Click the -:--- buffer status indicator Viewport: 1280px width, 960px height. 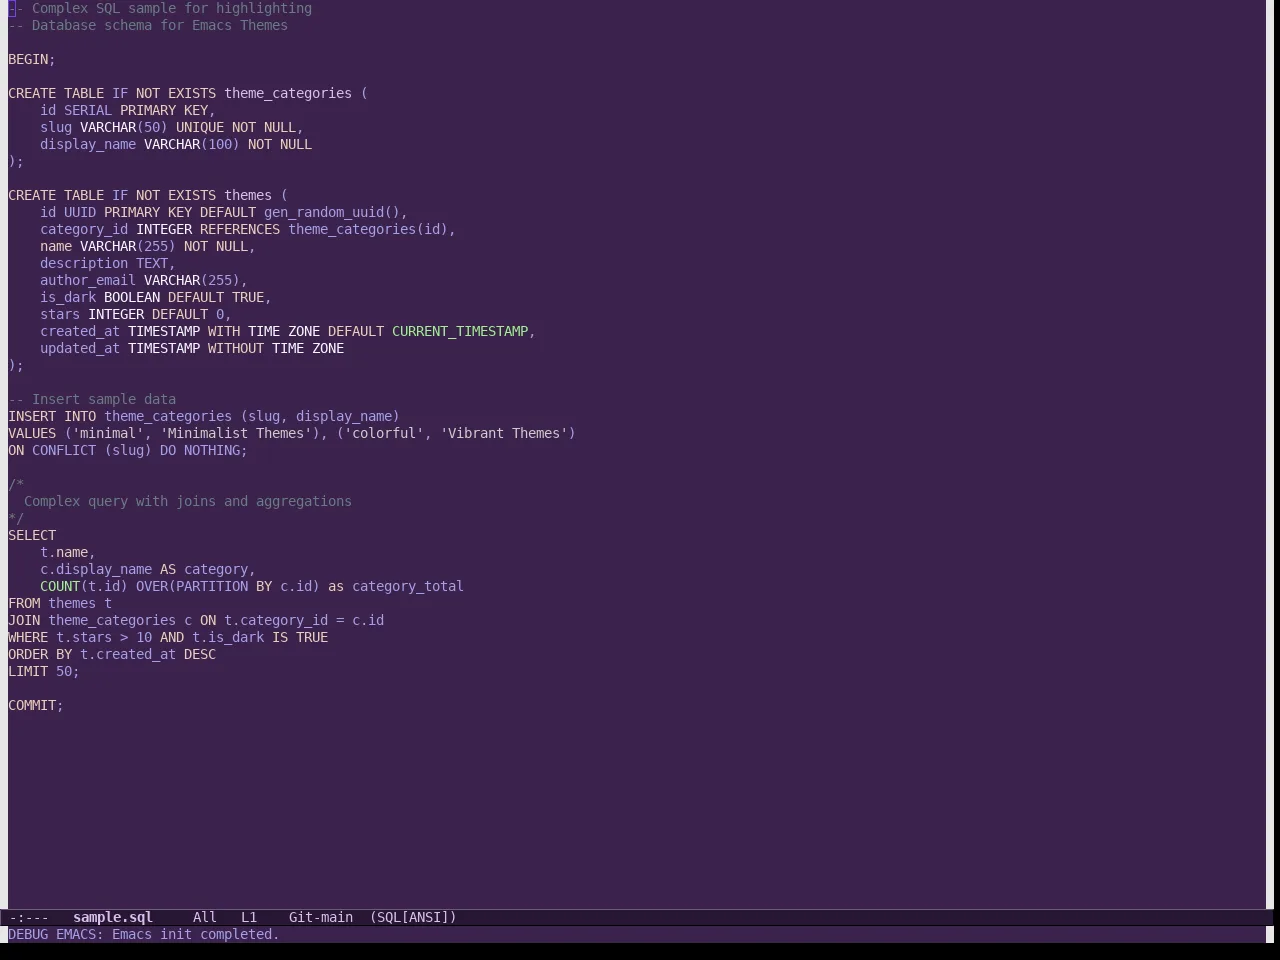coord(29,917)
